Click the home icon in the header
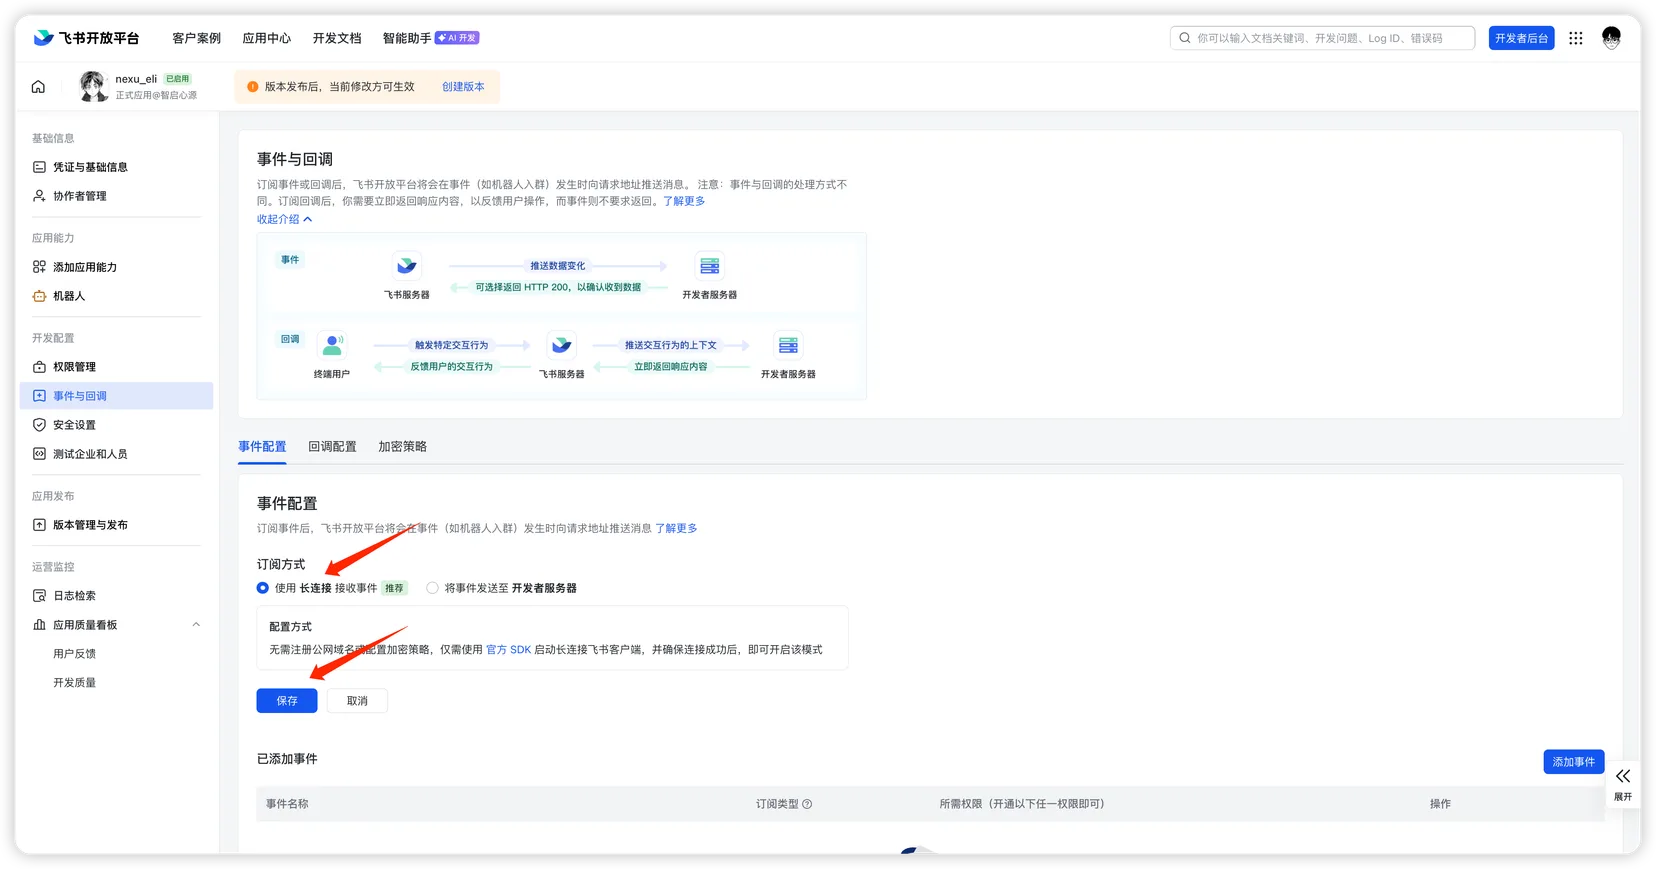Viewport: 1656px width, 869px height. [x=38, y=87]
